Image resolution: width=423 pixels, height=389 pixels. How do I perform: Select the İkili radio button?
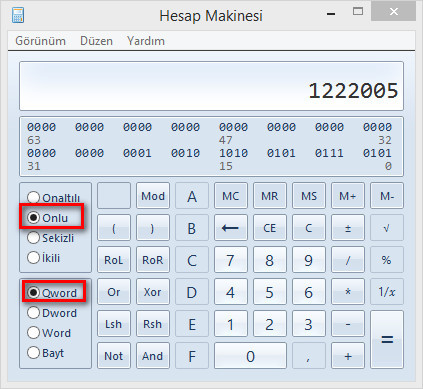pos(43,258)
